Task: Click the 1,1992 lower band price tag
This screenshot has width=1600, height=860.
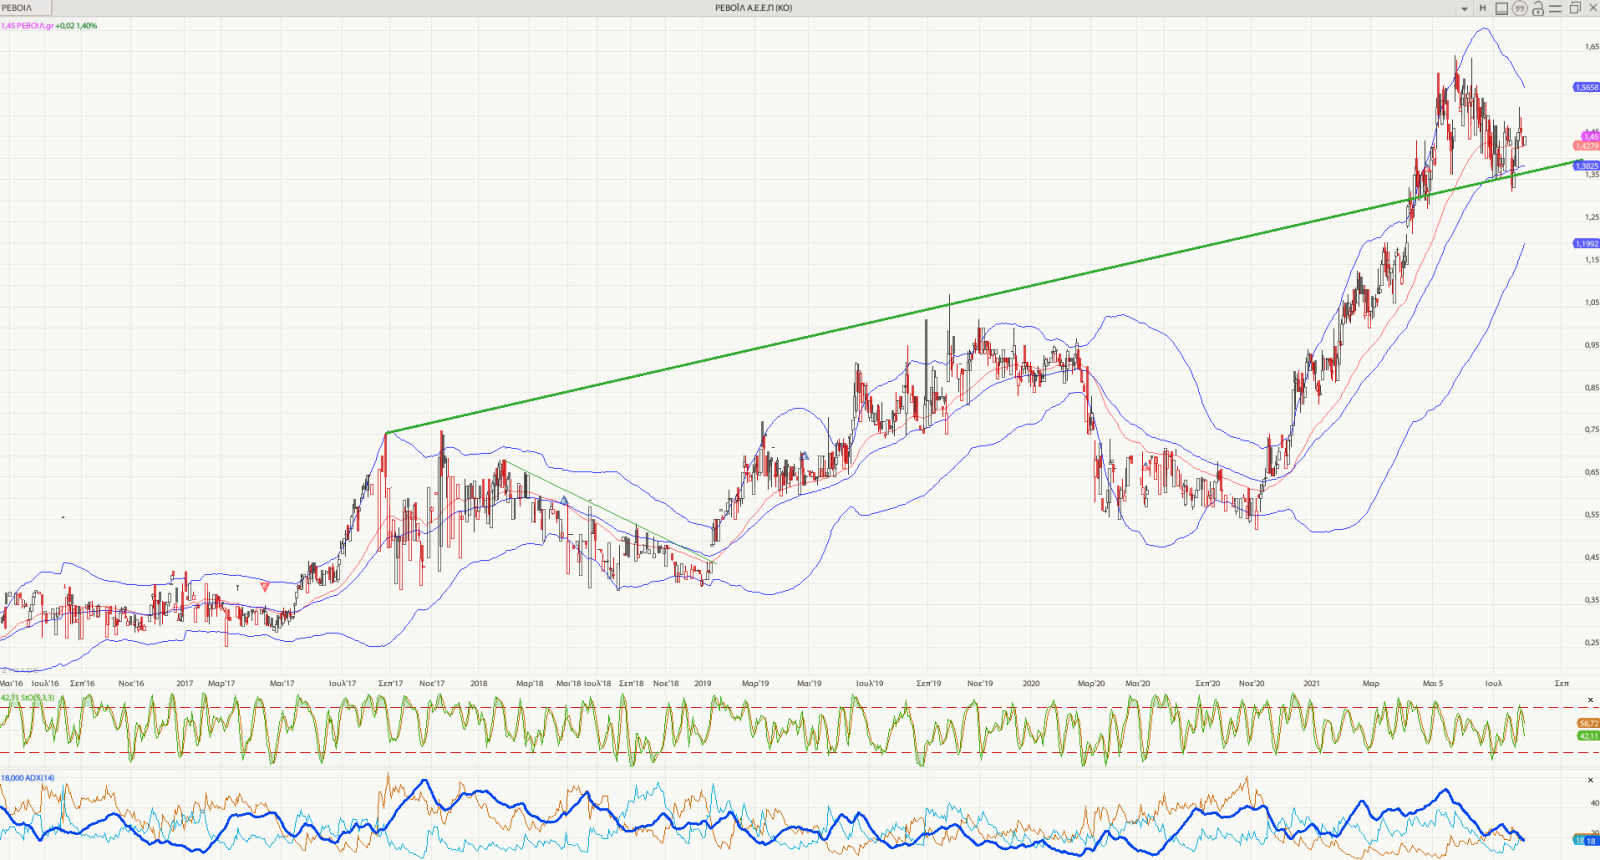Action: tap(1586, 243)
